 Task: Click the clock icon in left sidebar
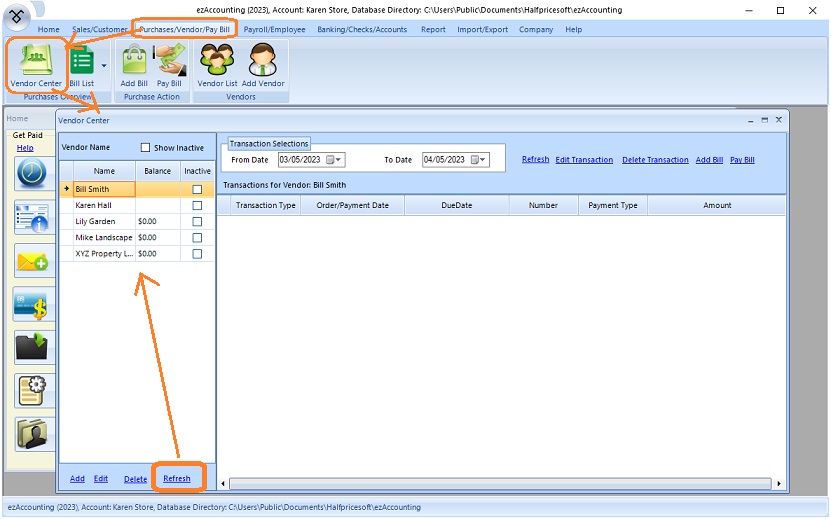click(x=31, y=173)
